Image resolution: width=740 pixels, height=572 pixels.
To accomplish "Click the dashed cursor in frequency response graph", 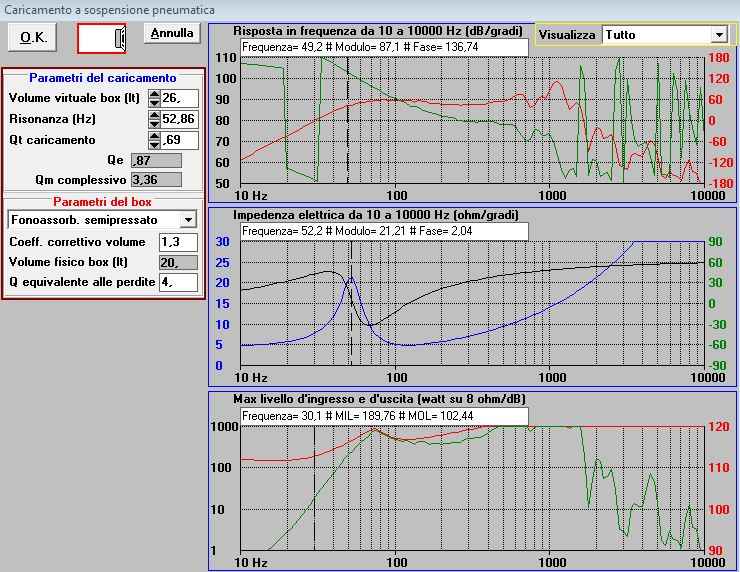I will click(x=348, y=120).
